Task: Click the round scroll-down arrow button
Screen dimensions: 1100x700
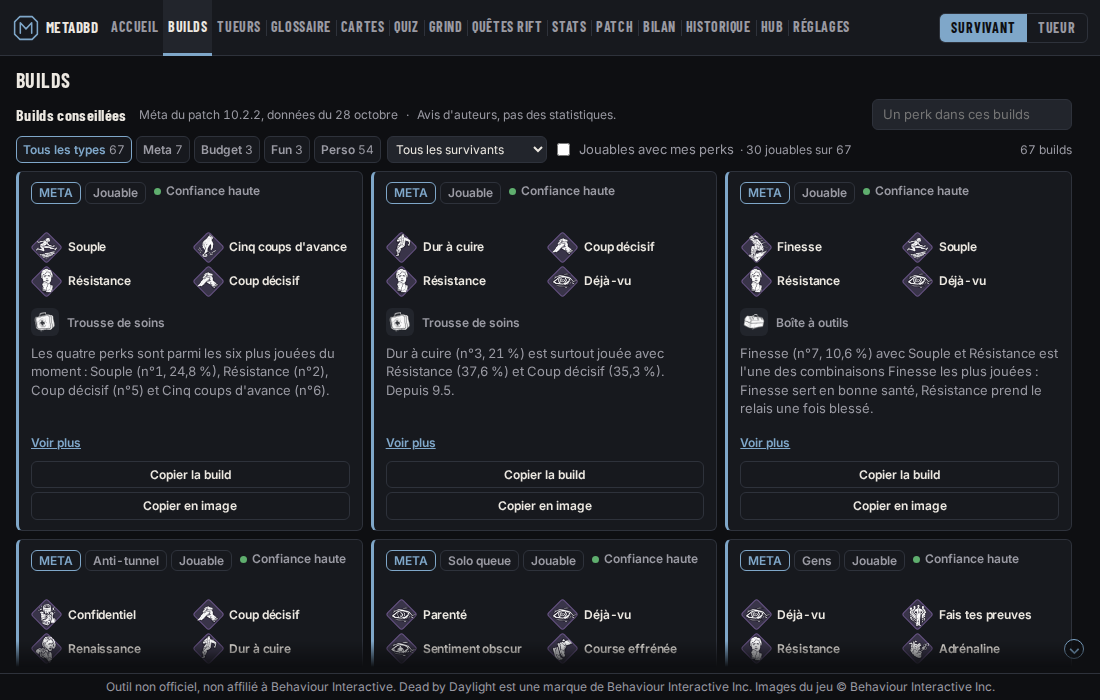Action: pos(1073,649)
